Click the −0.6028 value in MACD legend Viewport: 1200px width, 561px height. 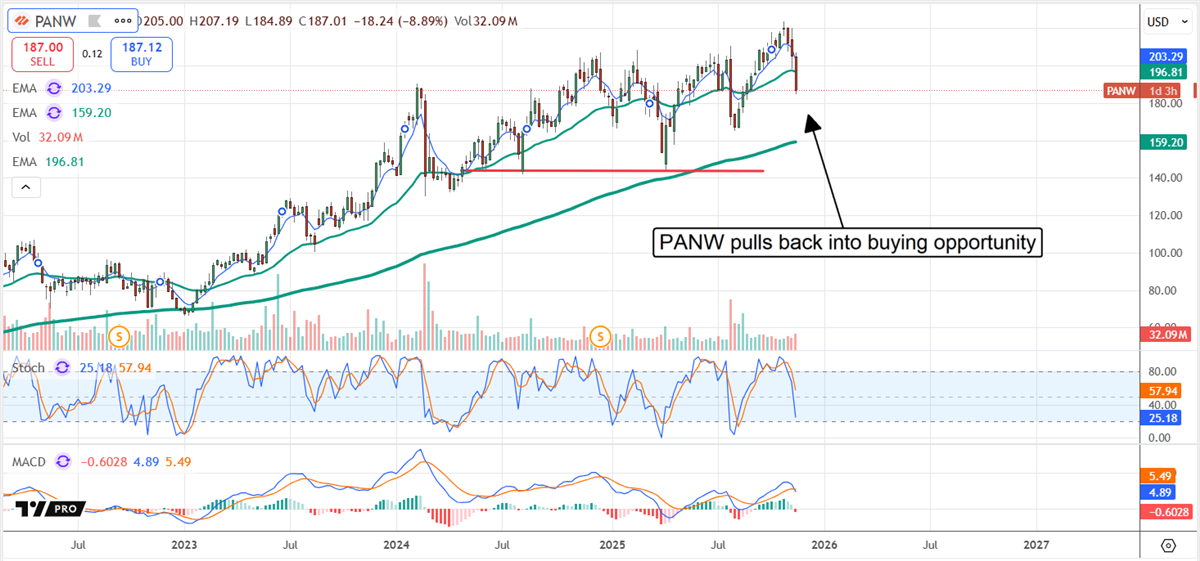[x=104, y=460]
